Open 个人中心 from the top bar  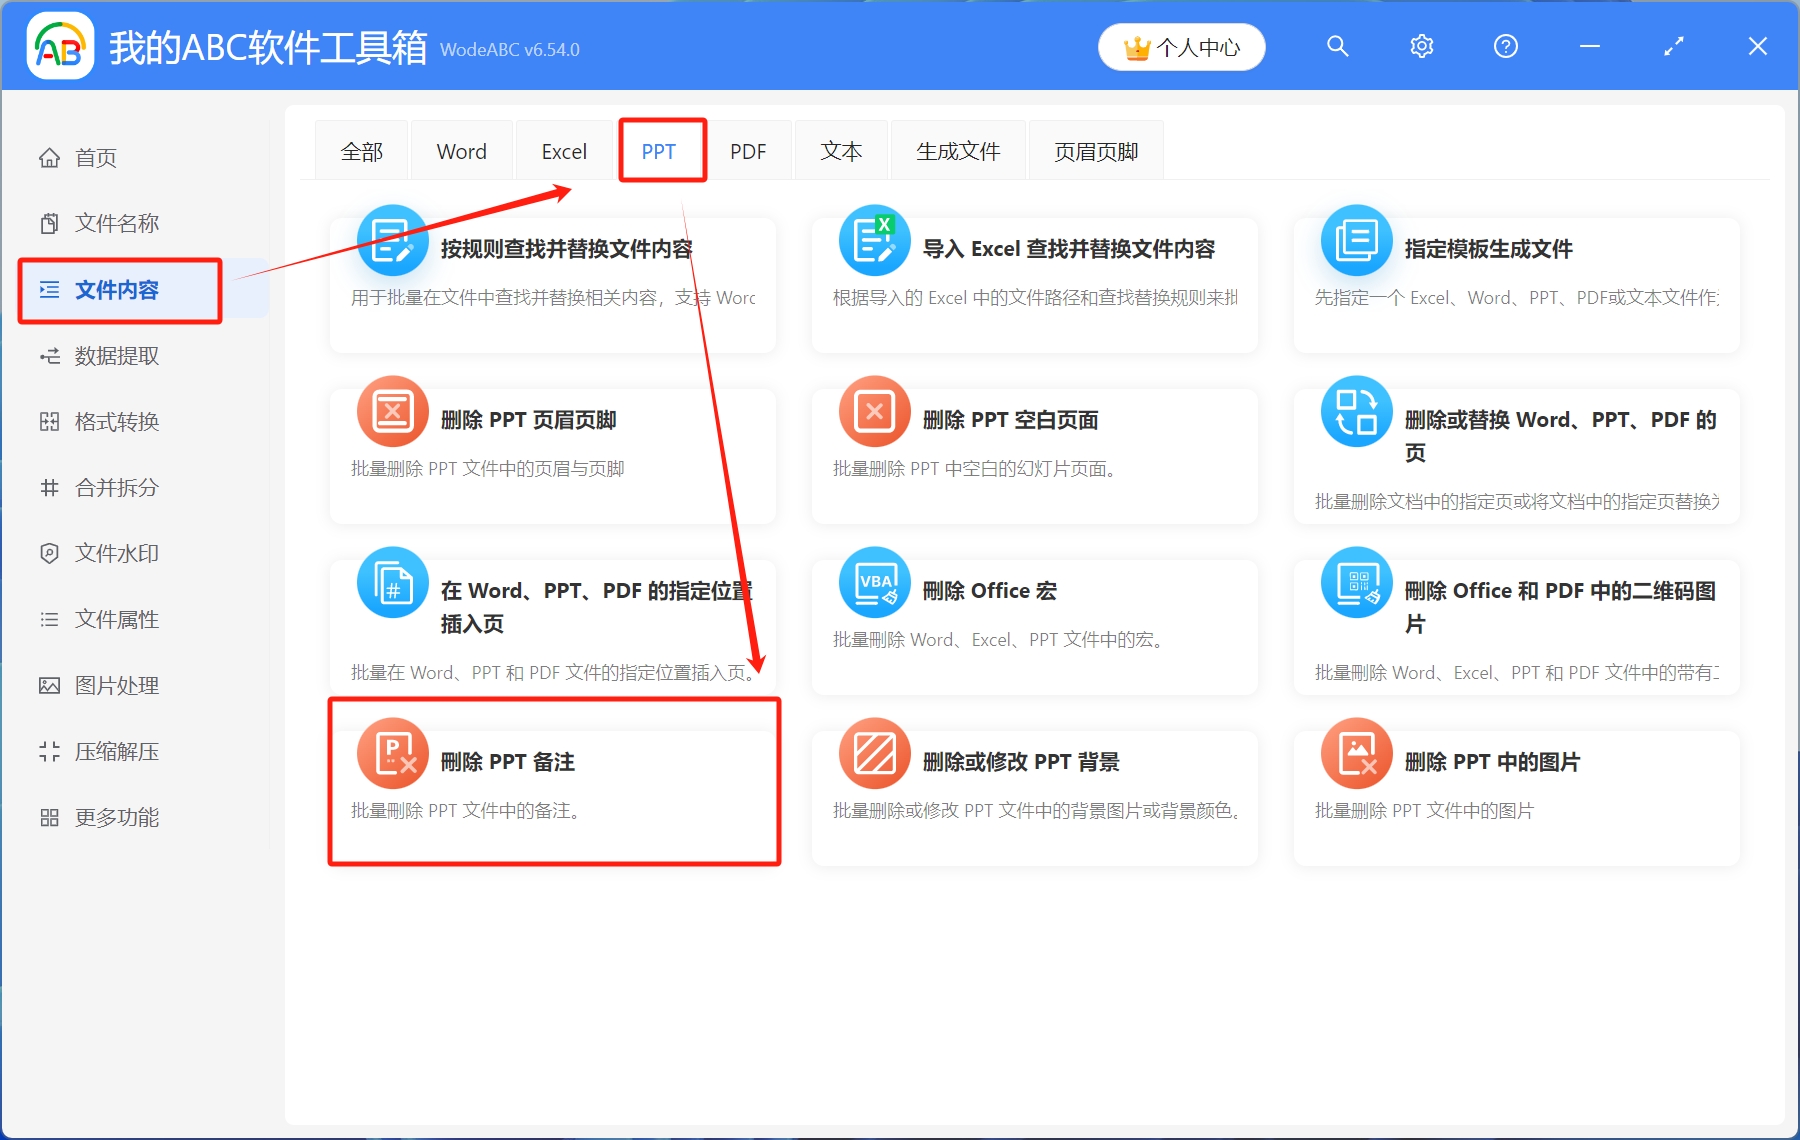pos(1181,46)
